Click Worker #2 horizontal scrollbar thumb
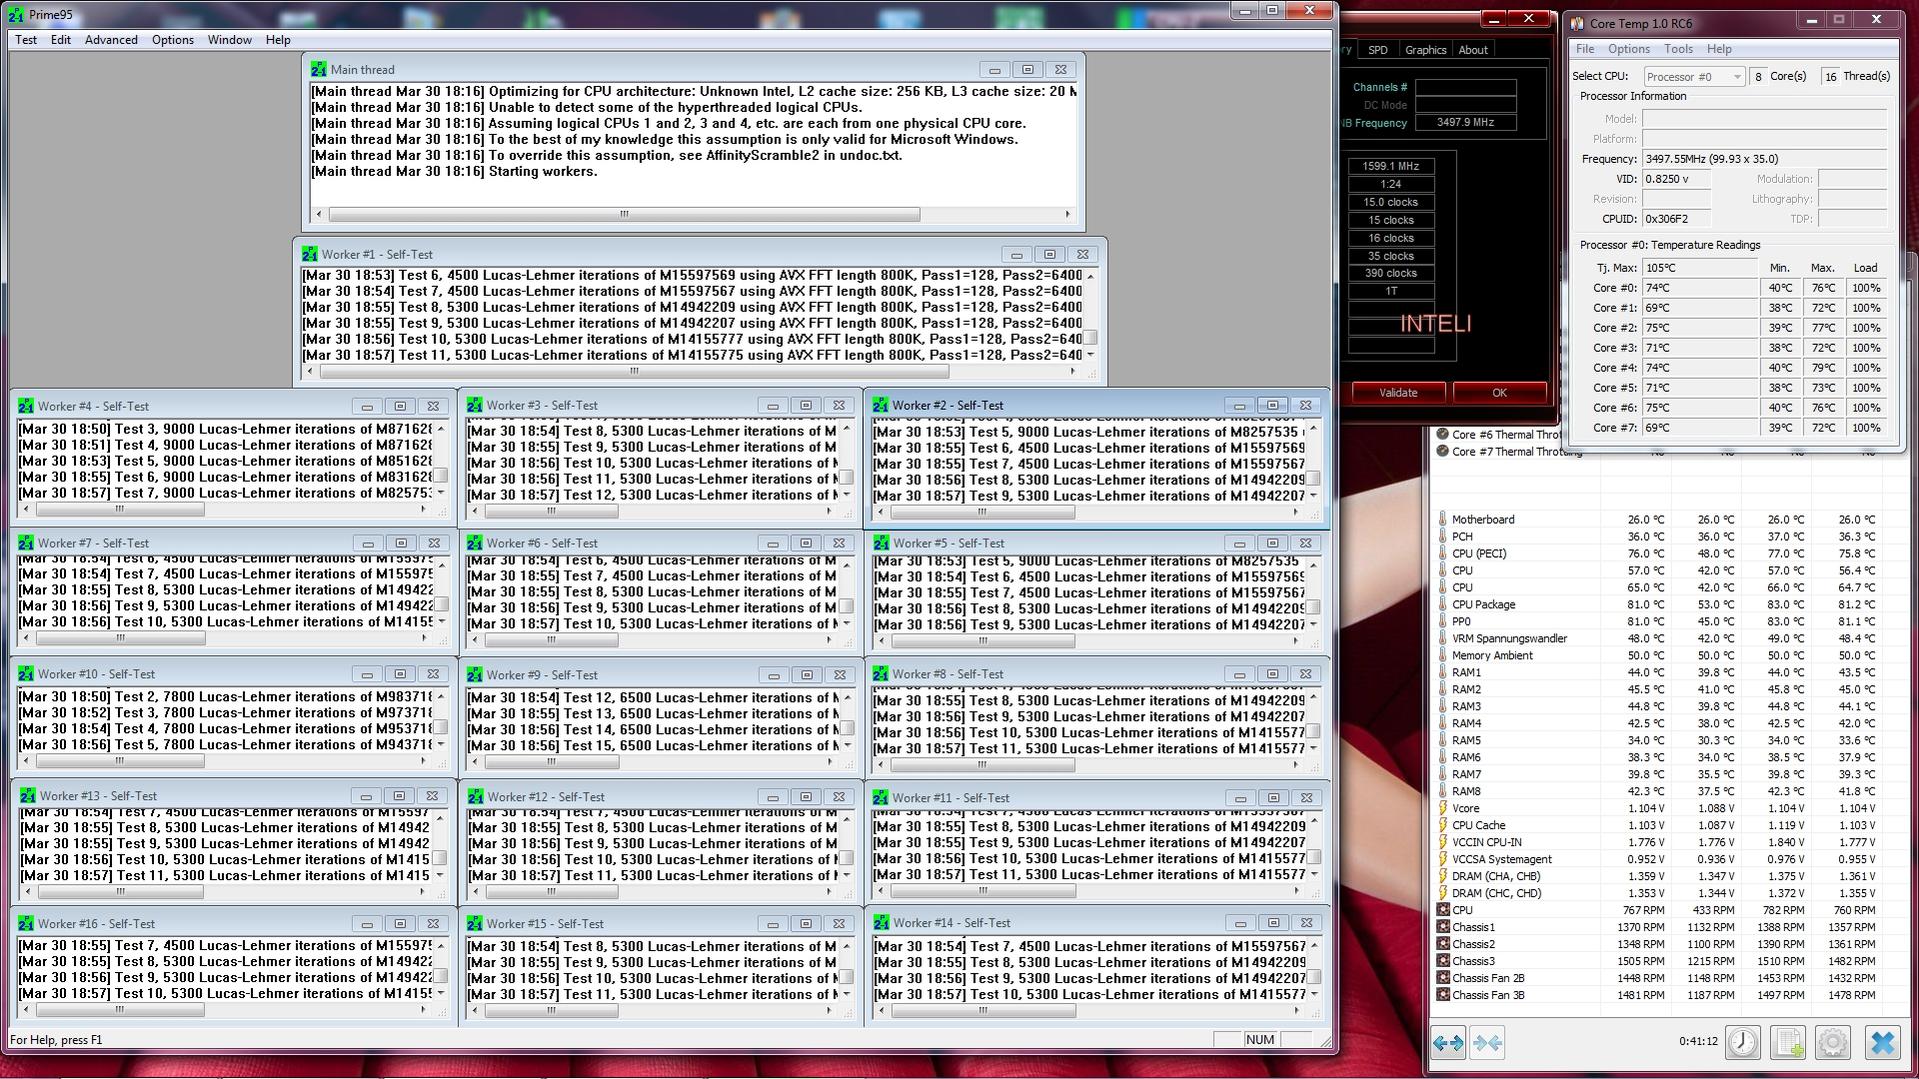The height and width of the screenshot is (1079, 1919). click(982, 512)
